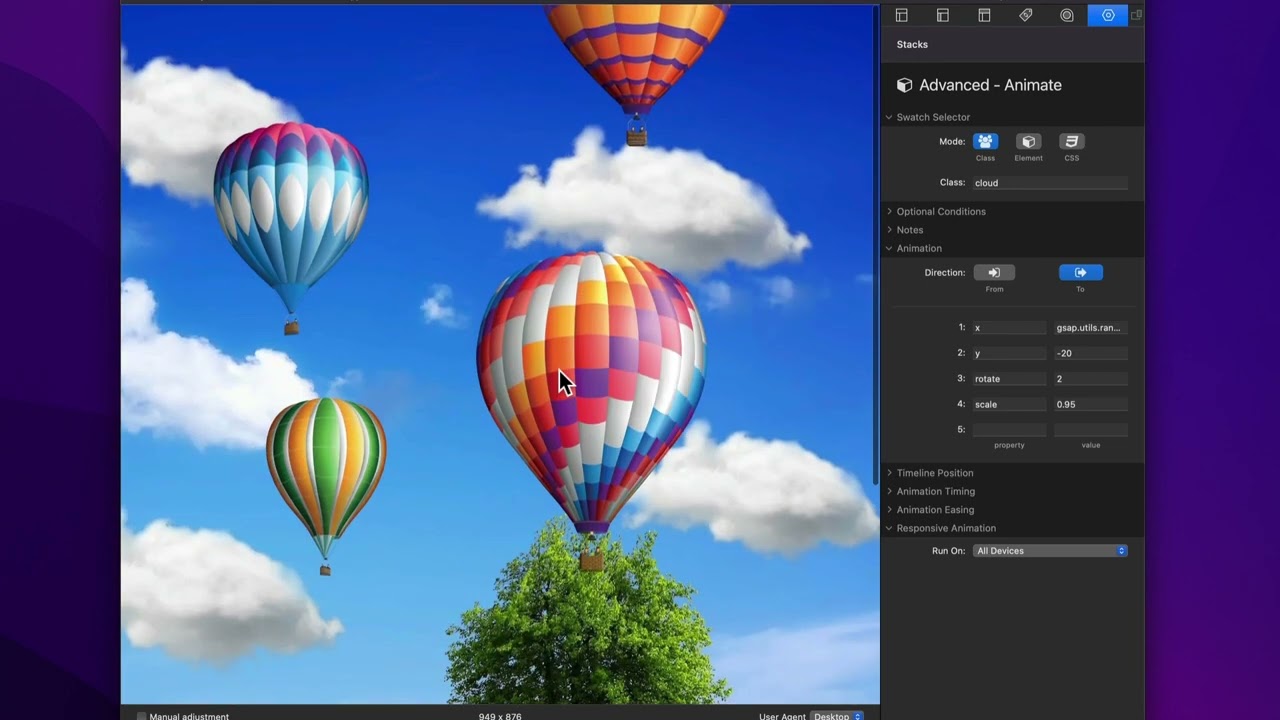This screenshot has height=720, width=1280.
Task: Click value field 1 with gsap.utils.ran...
Action: 1091,328
